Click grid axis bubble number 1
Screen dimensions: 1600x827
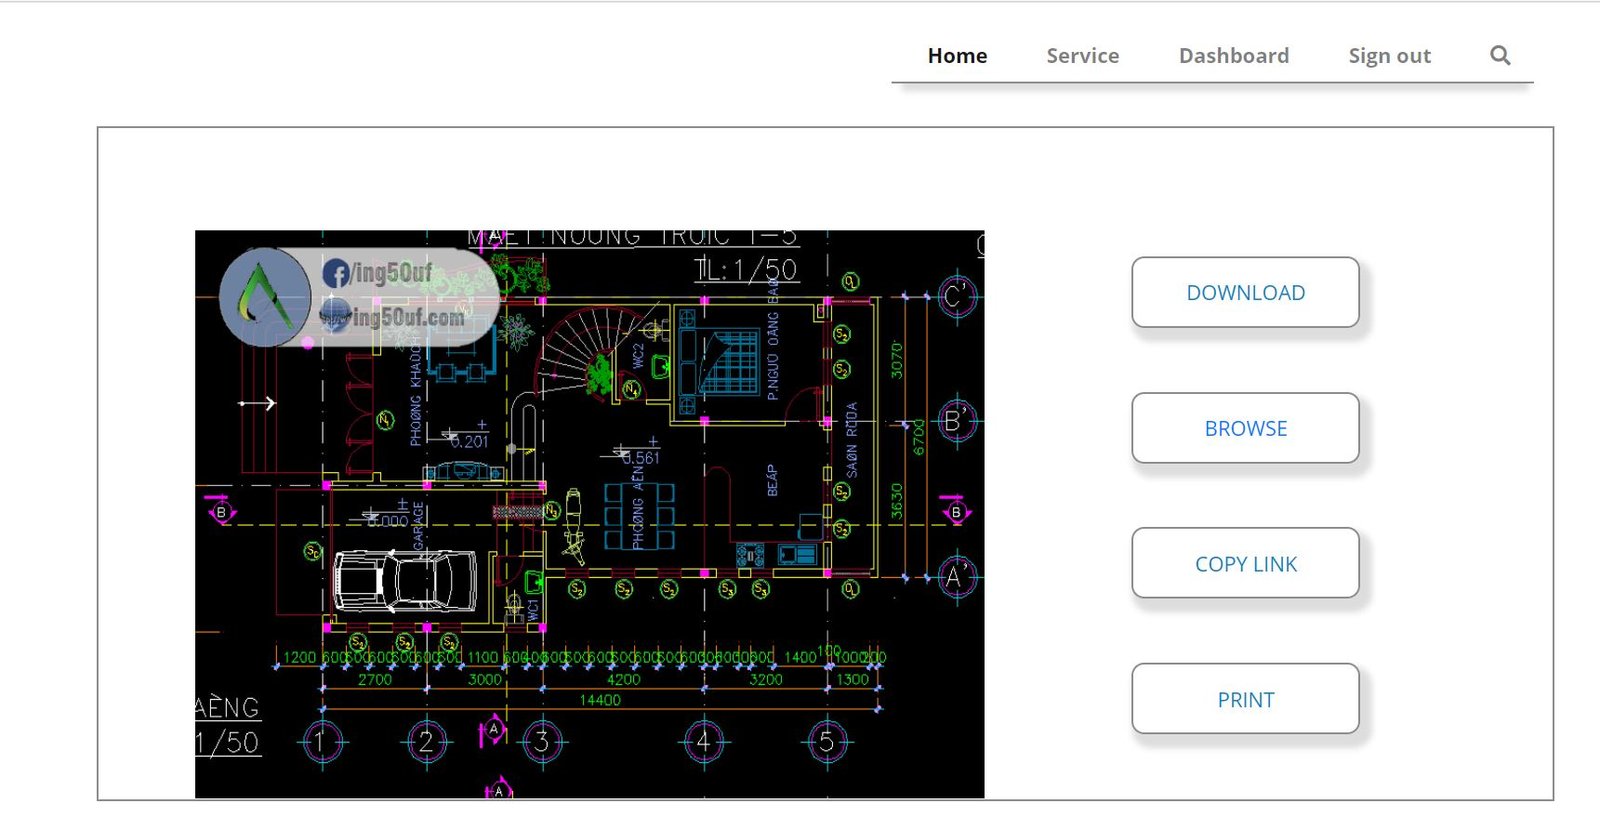tap(321, 742)
